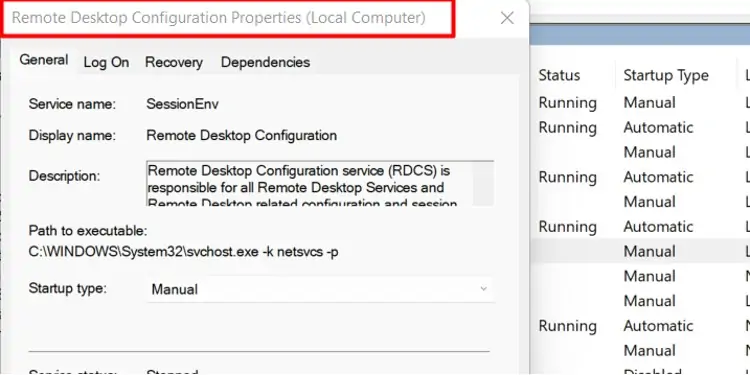Sort Services window by Status column
This screenshot has width=750, height=375.
[559, 75]
